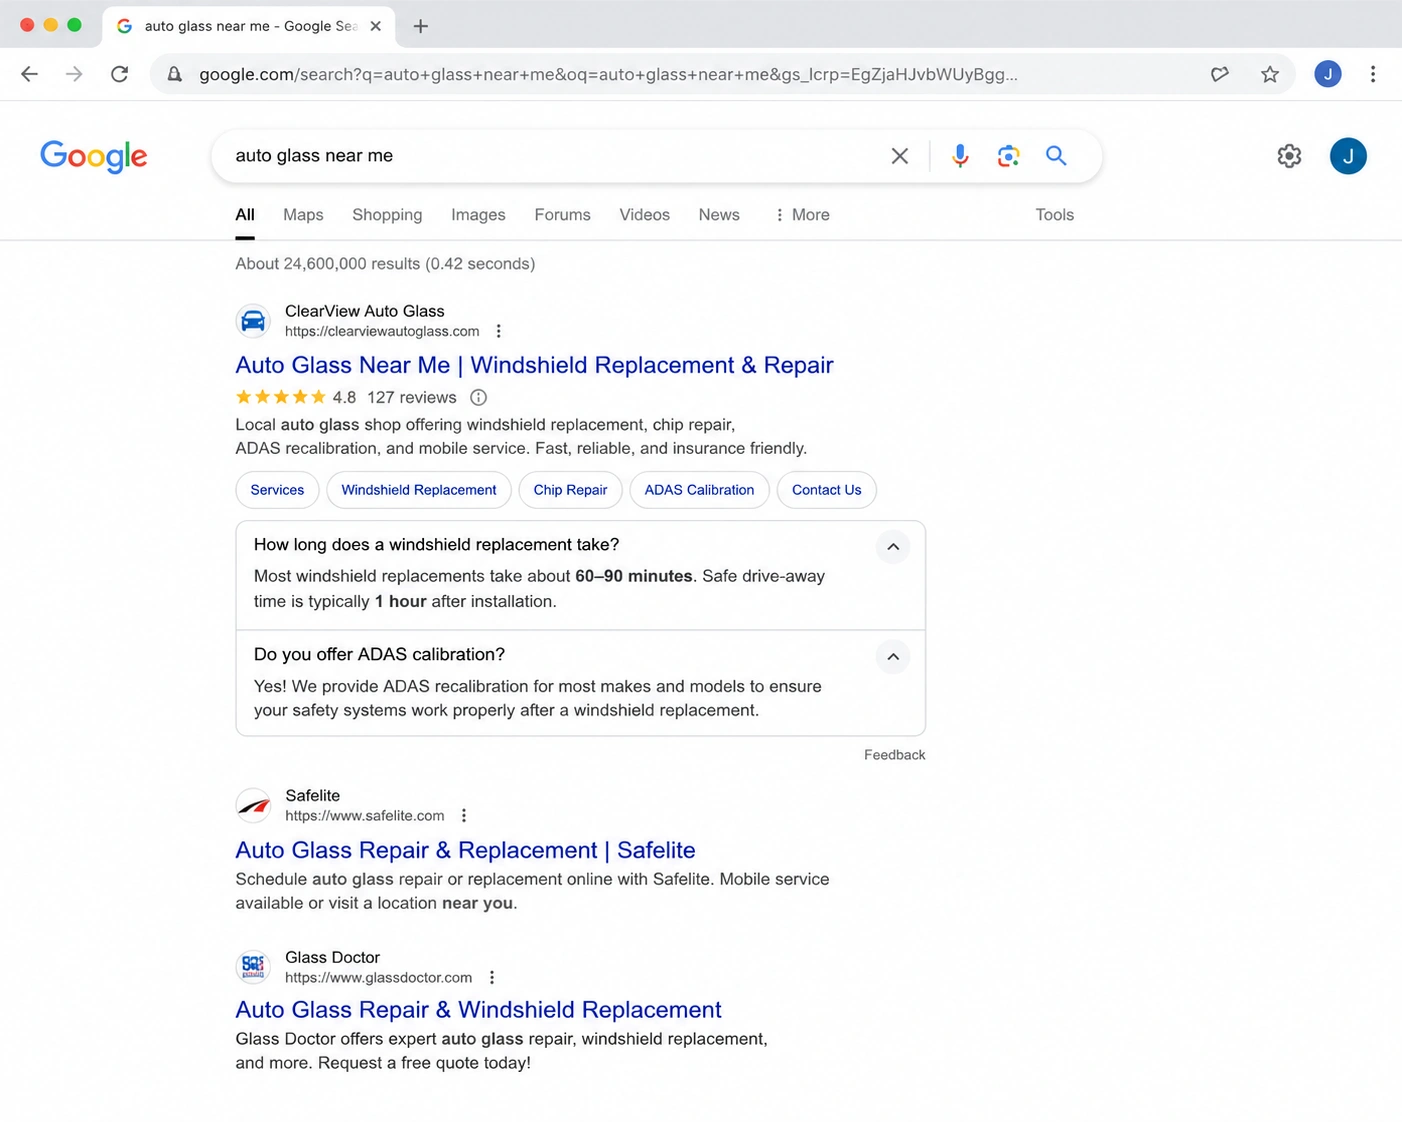The width and height of the screenshot is (1402, 1122).
Task: Open Auto Glass Near Me ClearView result link
Action: [x=534, y=365]
